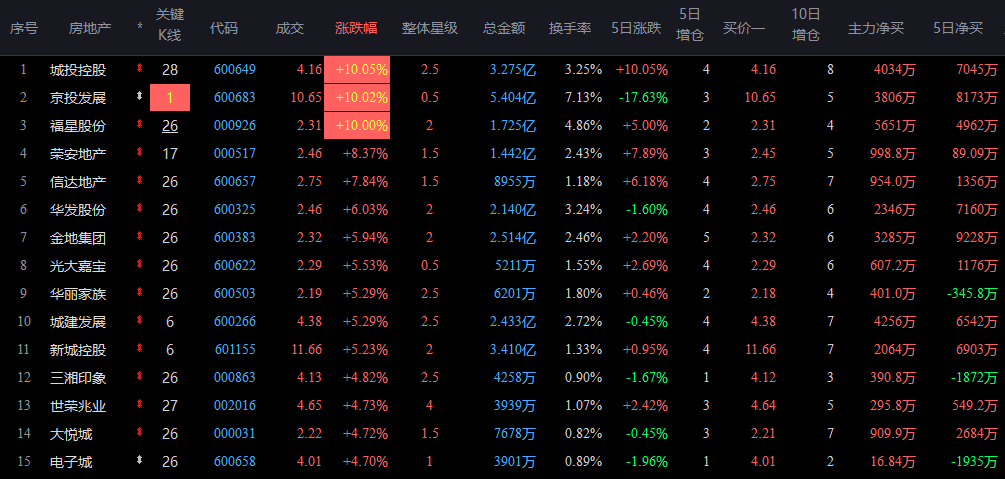Sort by the 总金额 column header

[504, 28]
